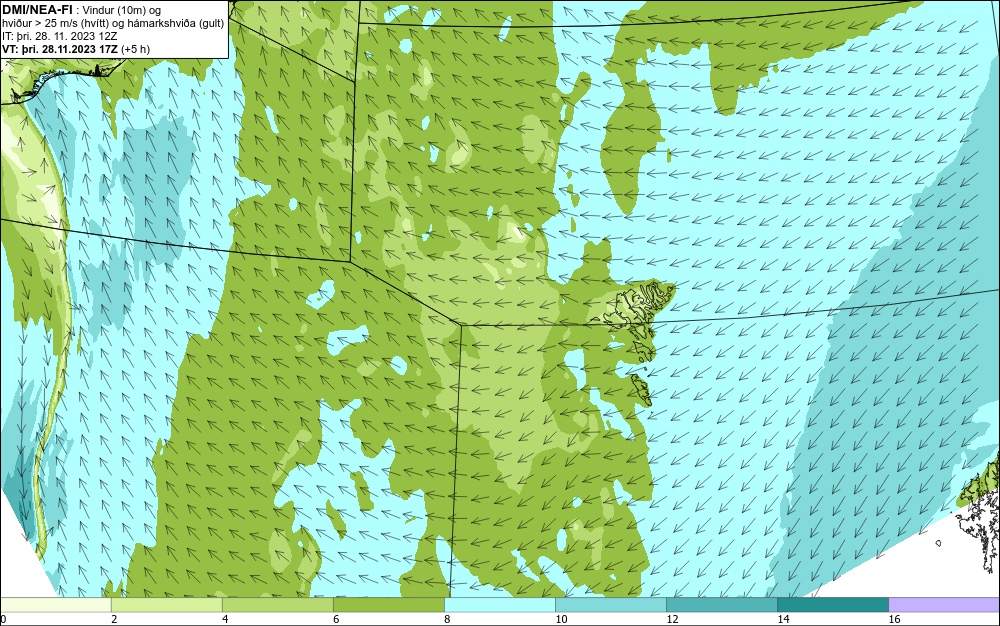Click the dark green 6–8 m/s legend band
This screenshot has width=1000, height=626.
pos(388,605)
